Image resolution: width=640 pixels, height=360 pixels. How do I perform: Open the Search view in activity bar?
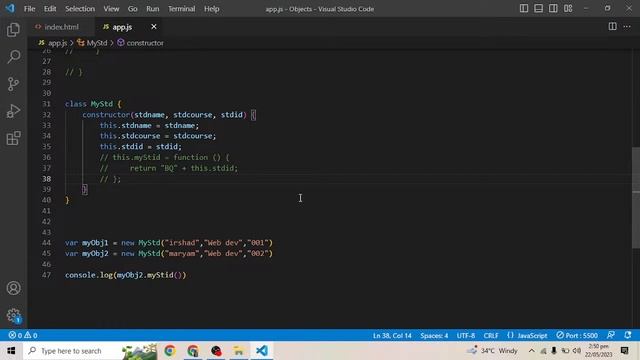13,56
